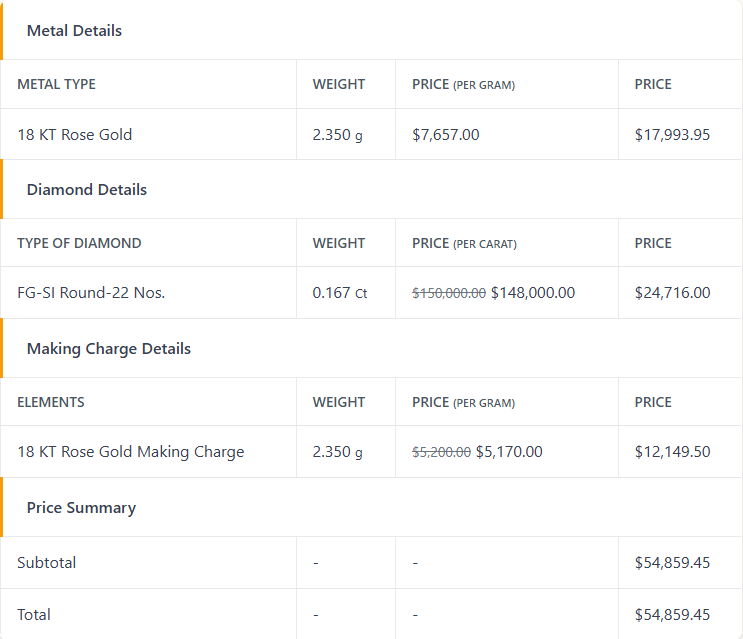Click the $12,149.50 making charge price
This screenshot has width=743, height=639.
[672, 452]
